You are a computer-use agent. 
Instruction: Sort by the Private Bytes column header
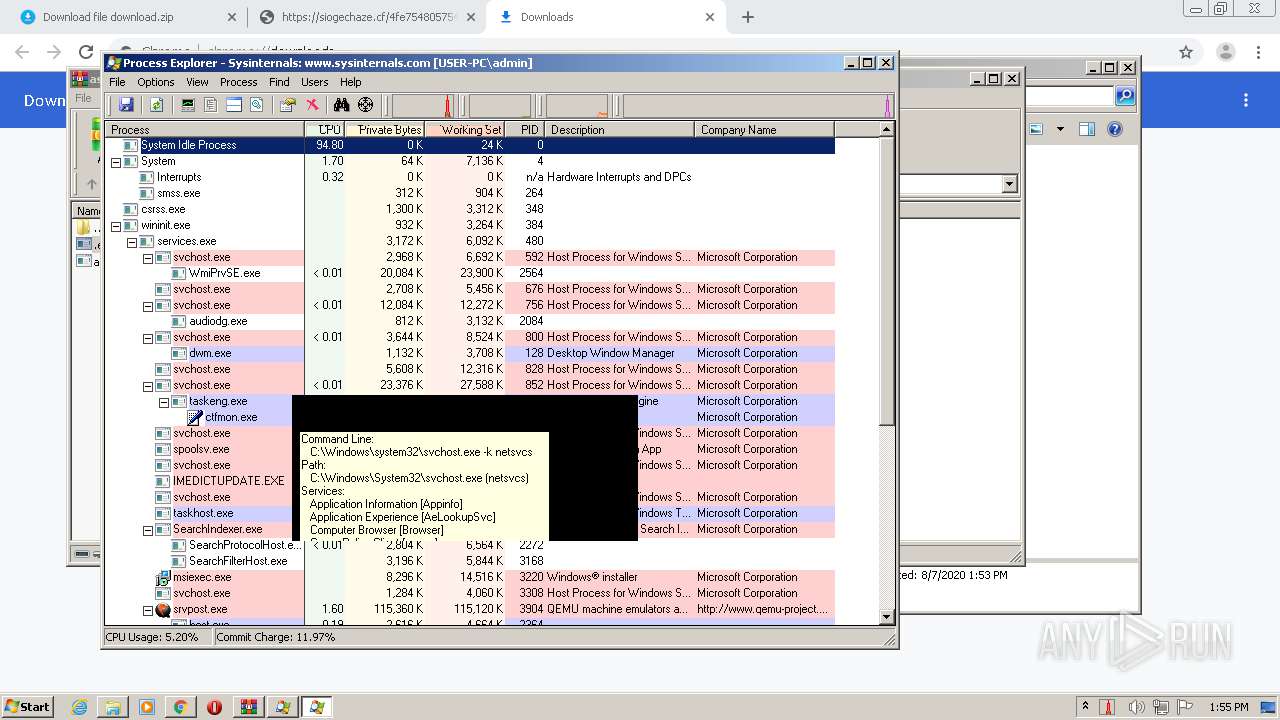pyautogui.click(x=385, y=130)
